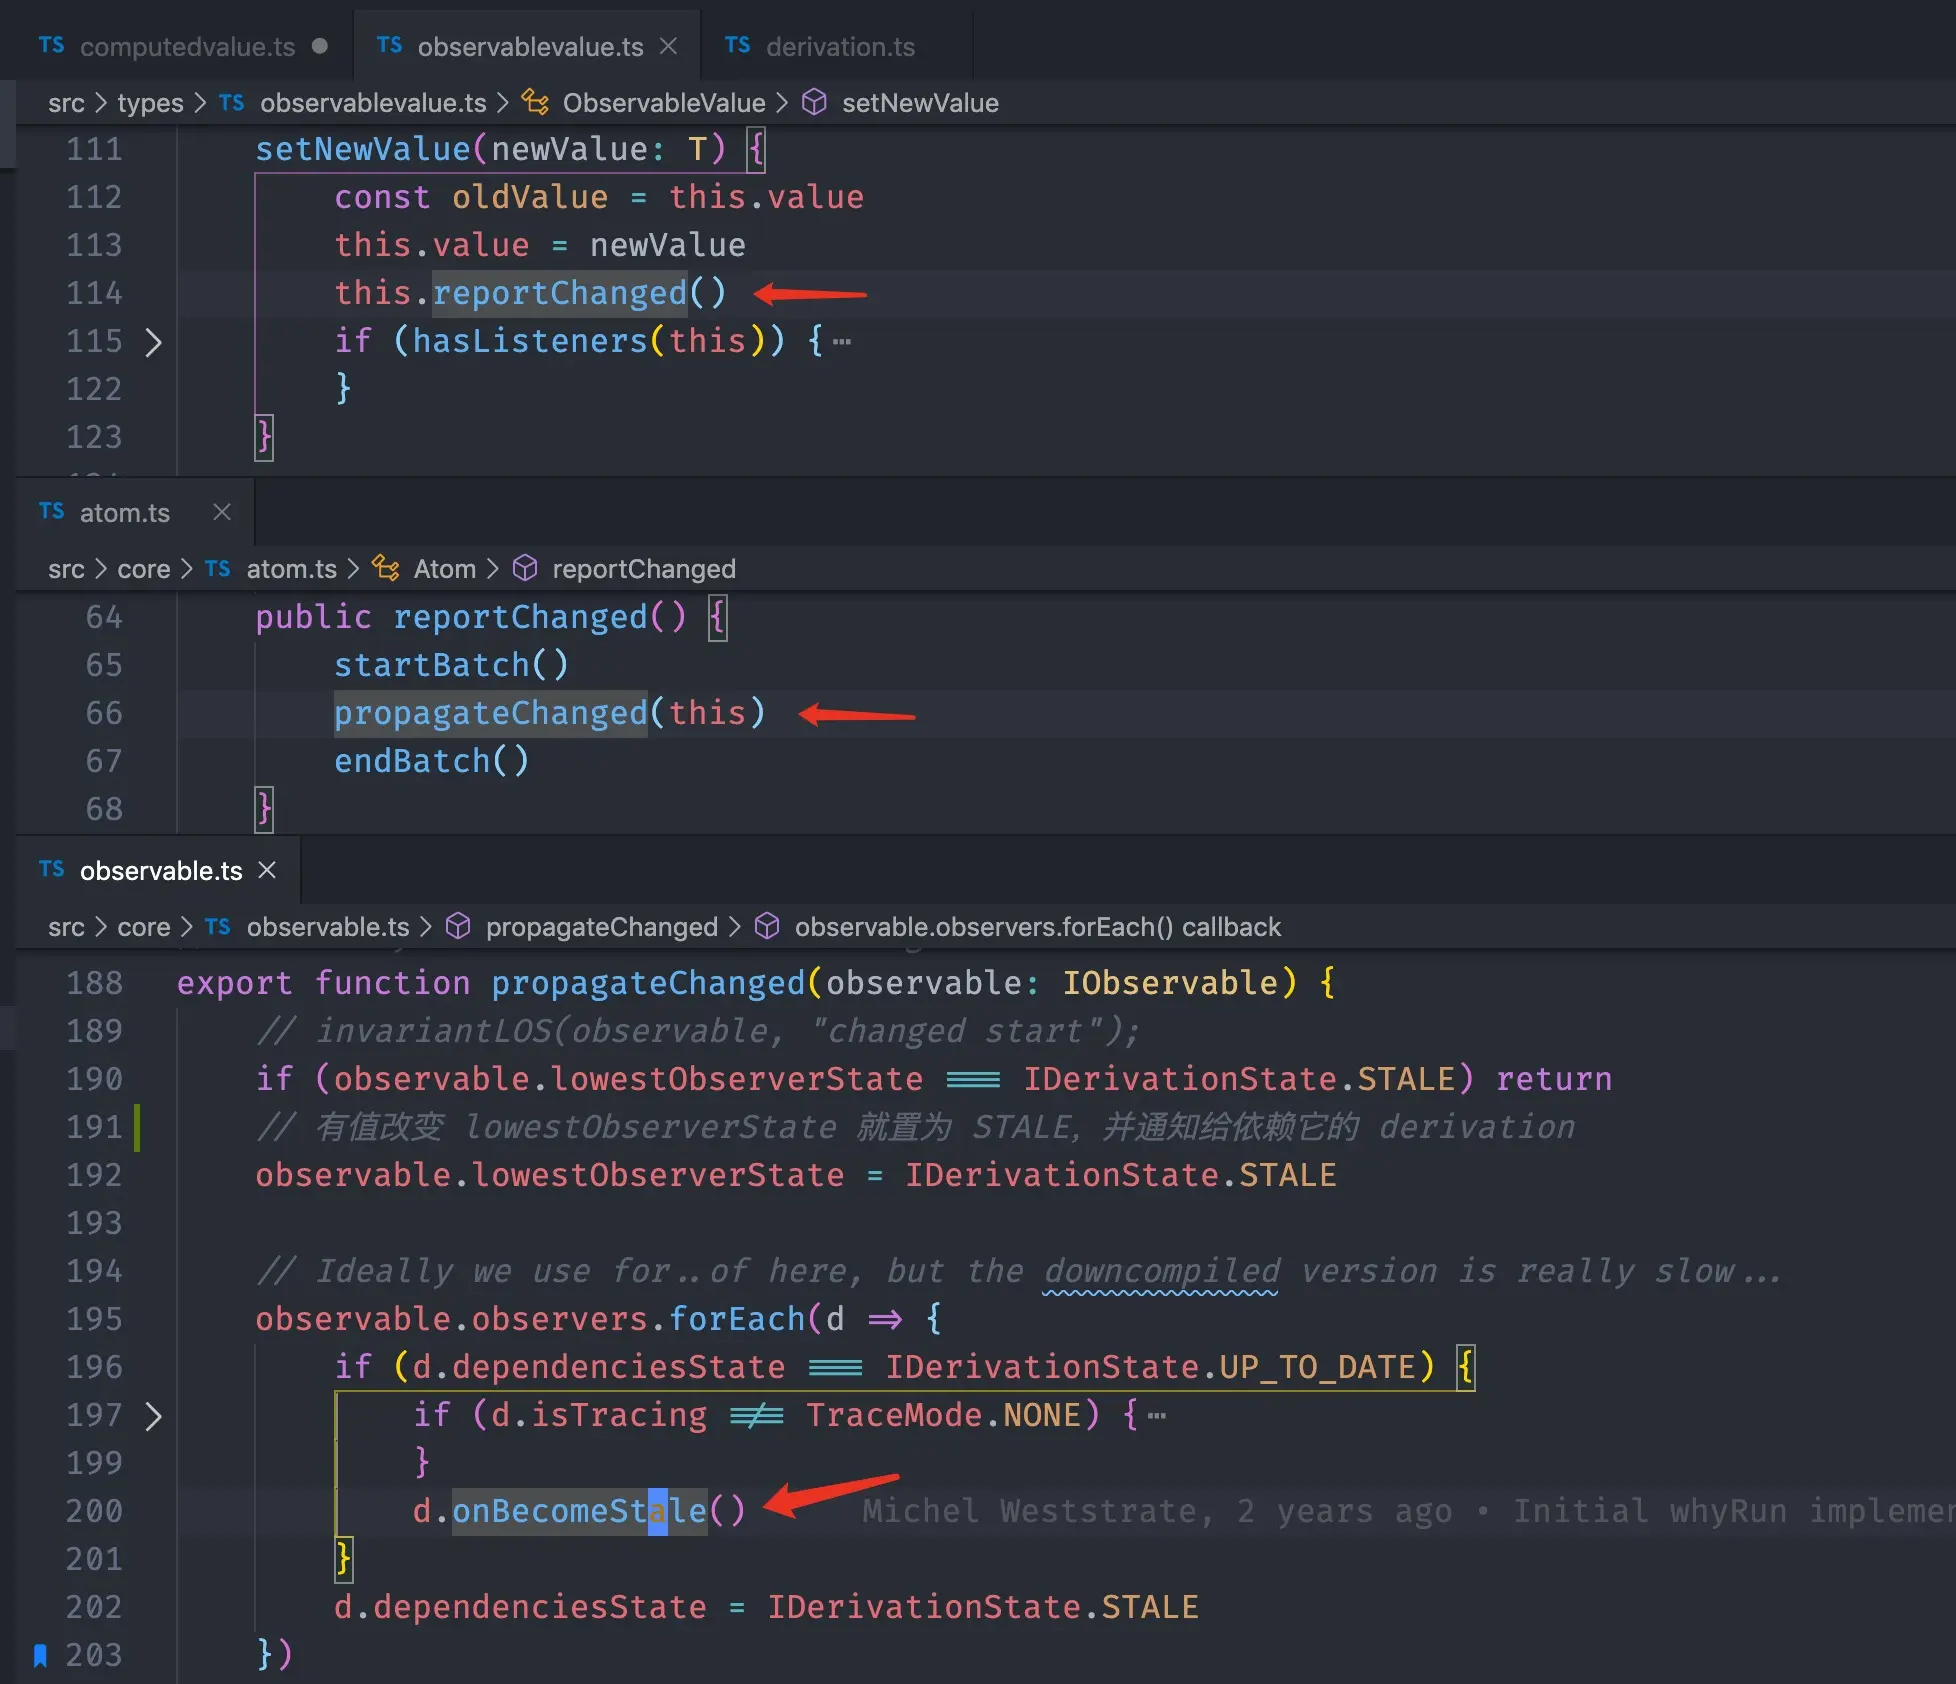The image size is (1956, 1684).
Task: Click the TS icon on the atom.ts tab
Action: 50,512
